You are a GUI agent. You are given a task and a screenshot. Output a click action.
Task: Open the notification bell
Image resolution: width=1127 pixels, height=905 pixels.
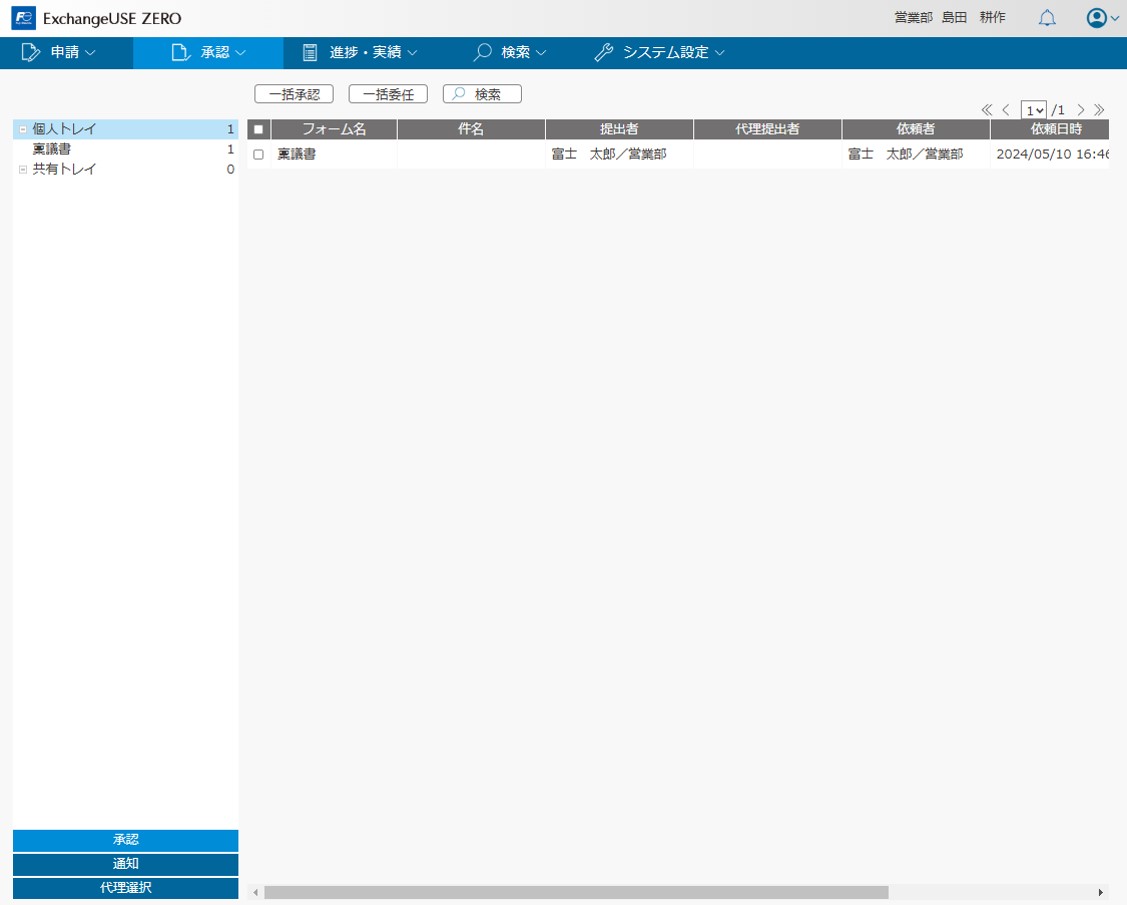(1047, 17)
